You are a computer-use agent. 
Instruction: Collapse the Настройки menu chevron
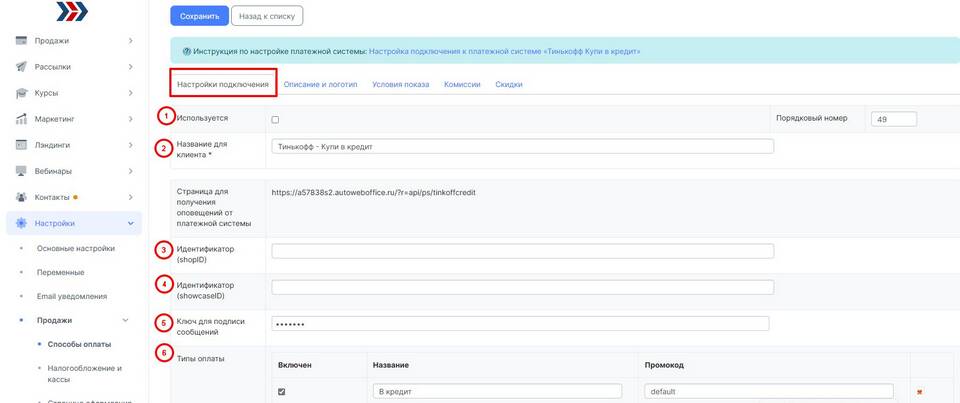tap(130, 224)
